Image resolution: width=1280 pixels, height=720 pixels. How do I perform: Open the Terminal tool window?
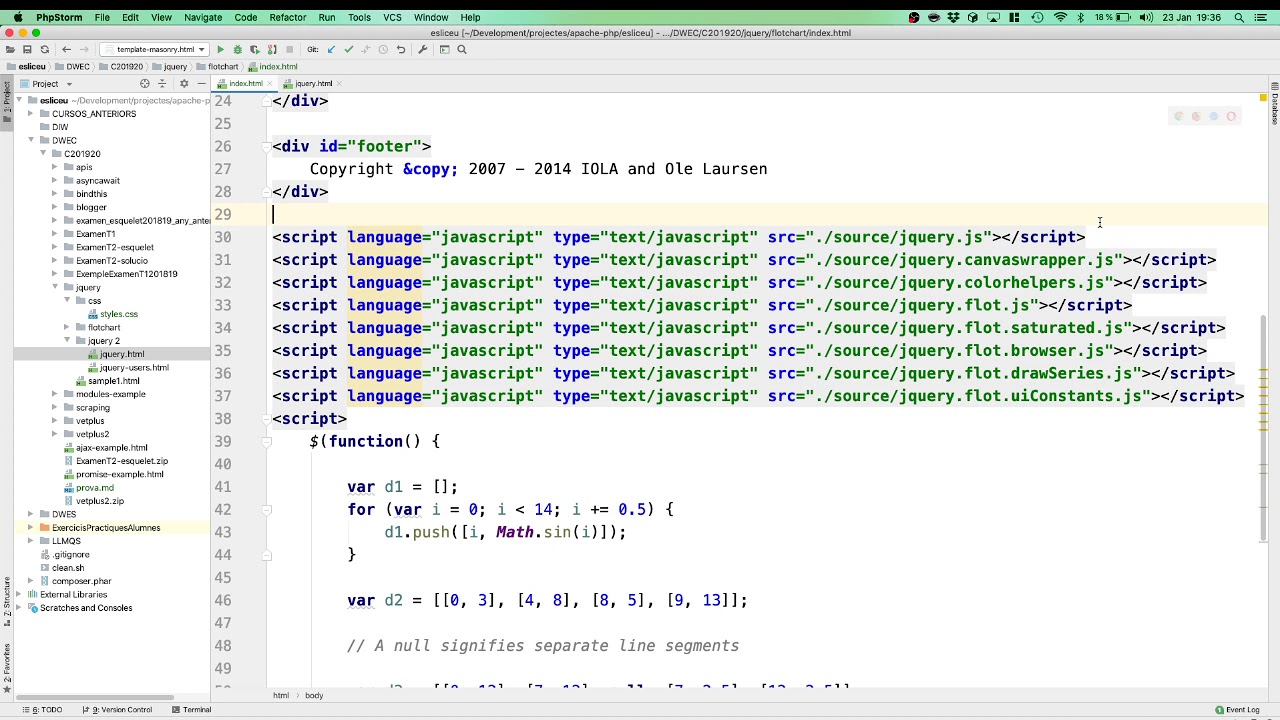click(191, 710)
